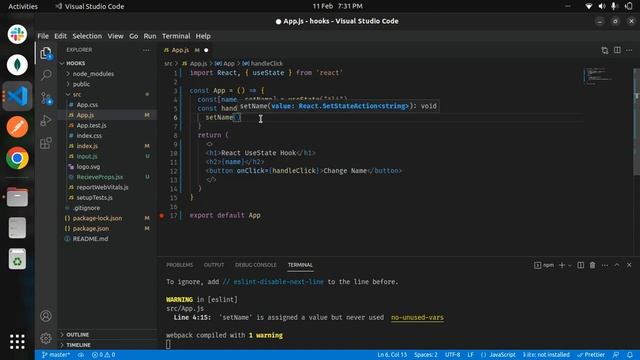640x360 pixels.
Task: Split the terminal panel
Action: pyautogui.click(x=580, y=265)
